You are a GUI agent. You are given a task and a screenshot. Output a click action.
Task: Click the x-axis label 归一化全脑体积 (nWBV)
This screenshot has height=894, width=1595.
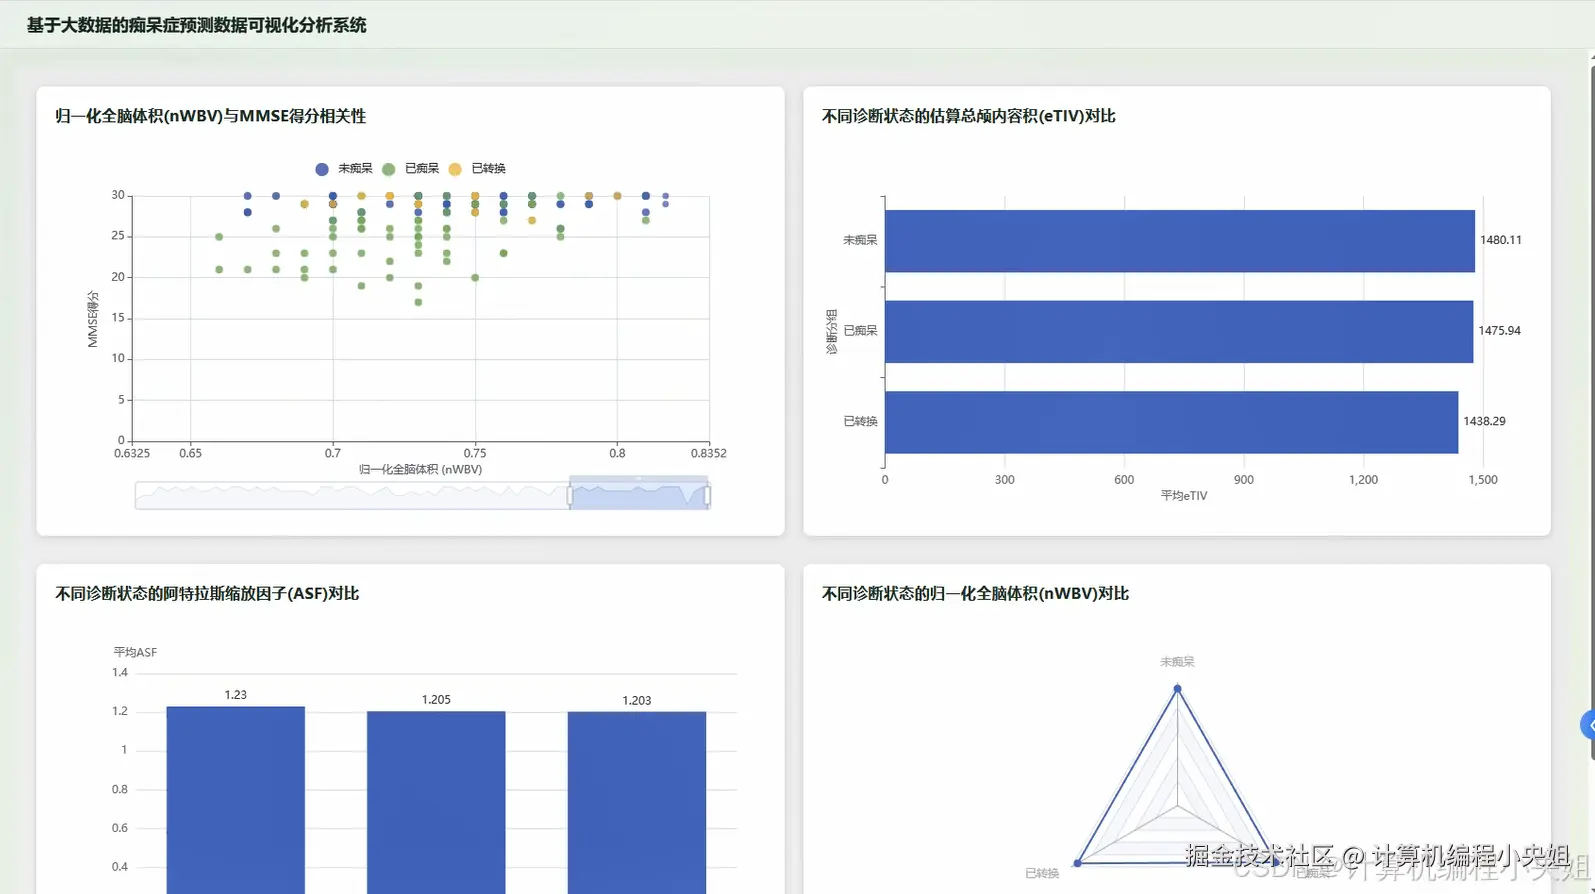[420, 469]
